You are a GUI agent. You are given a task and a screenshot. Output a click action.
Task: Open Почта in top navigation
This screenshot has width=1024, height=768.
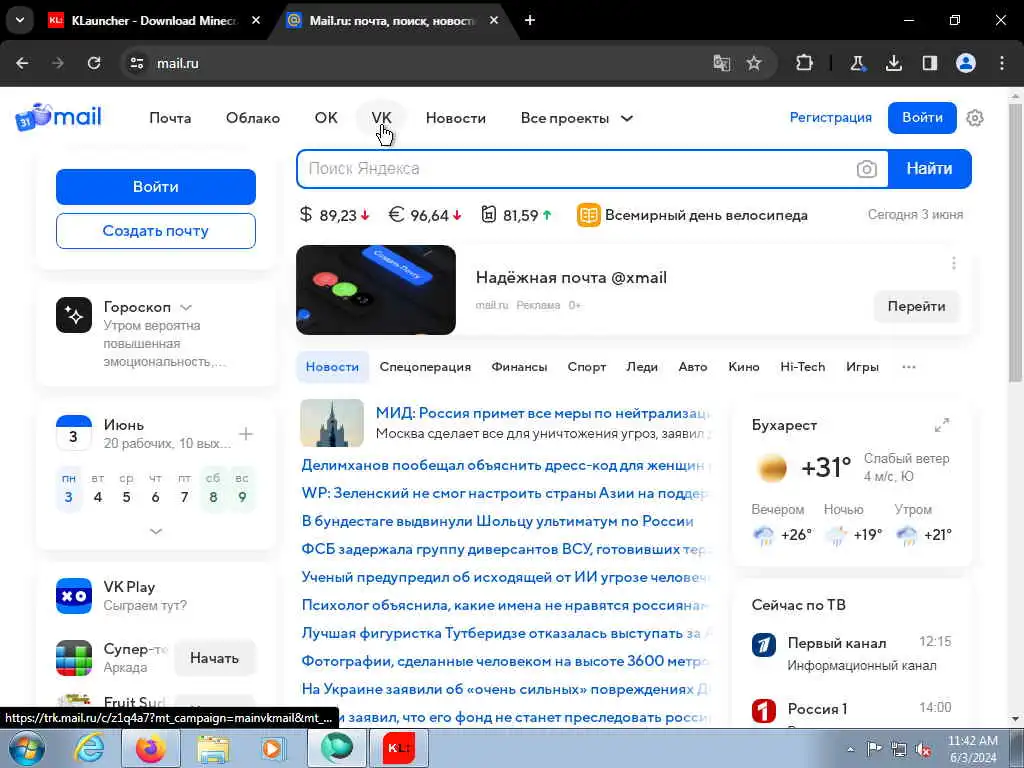170,118
